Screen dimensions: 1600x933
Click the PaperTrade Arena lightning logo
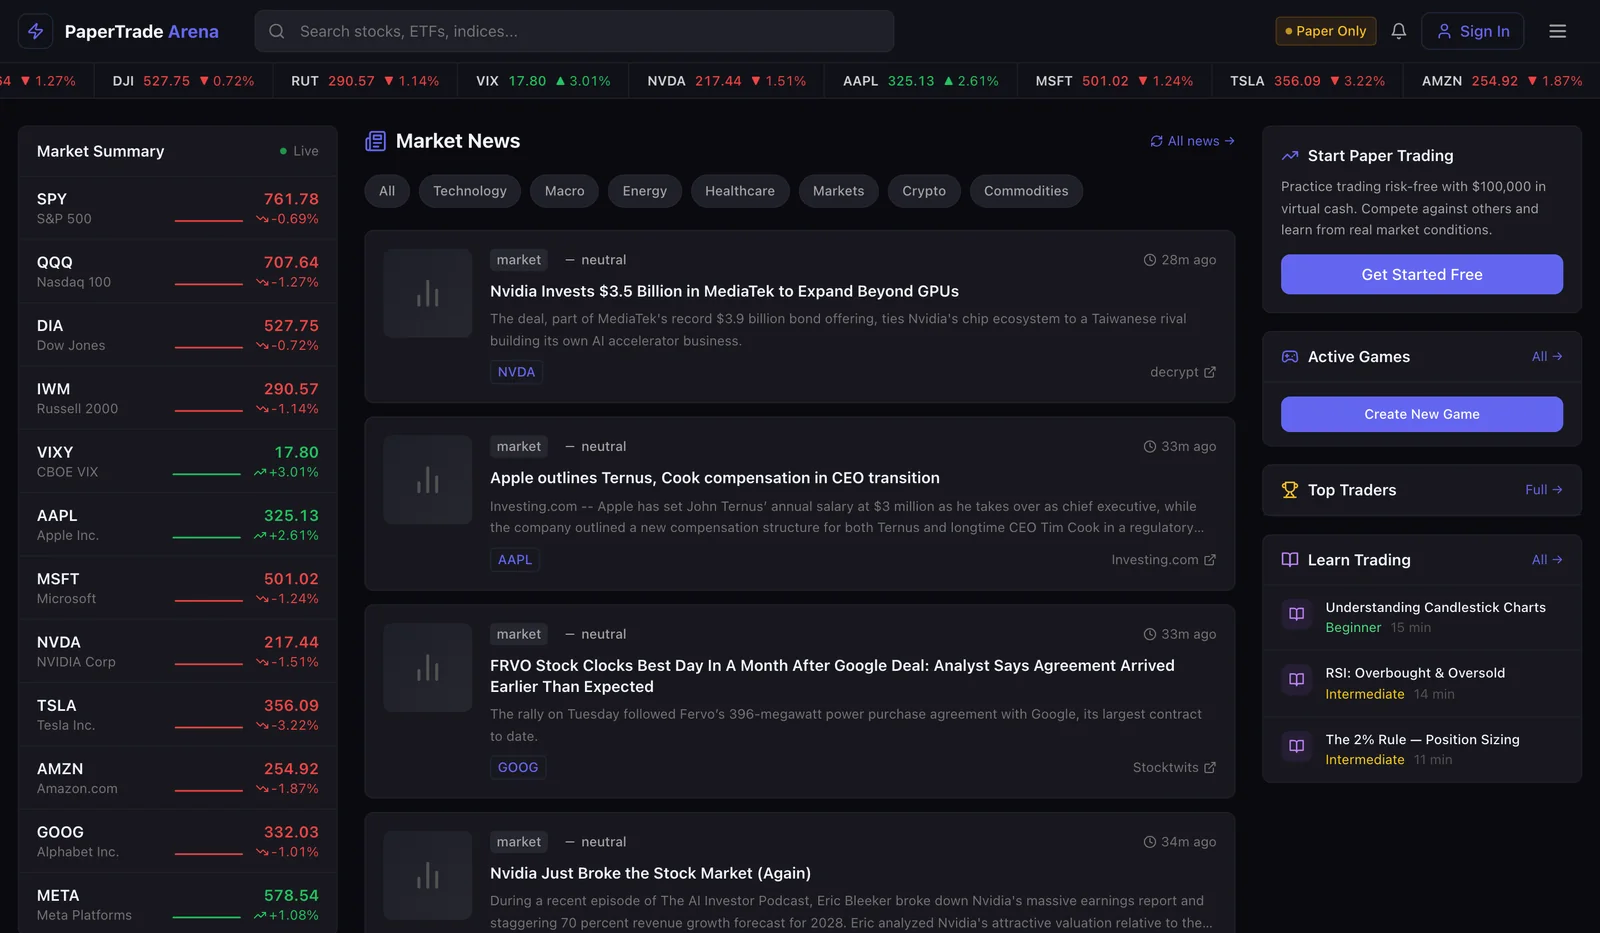coord(36,31)
